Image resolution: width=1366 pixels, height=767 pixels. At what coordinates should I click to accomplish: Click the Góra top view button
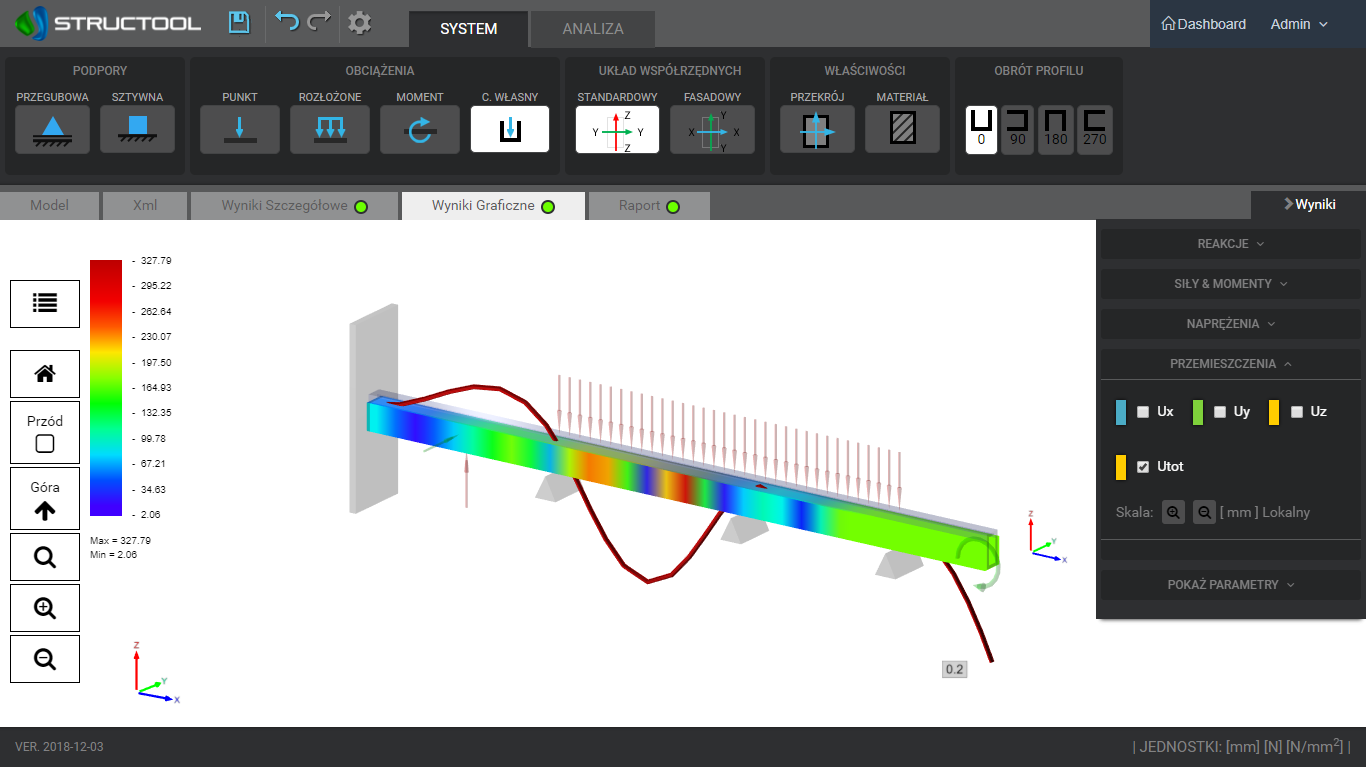45,499
